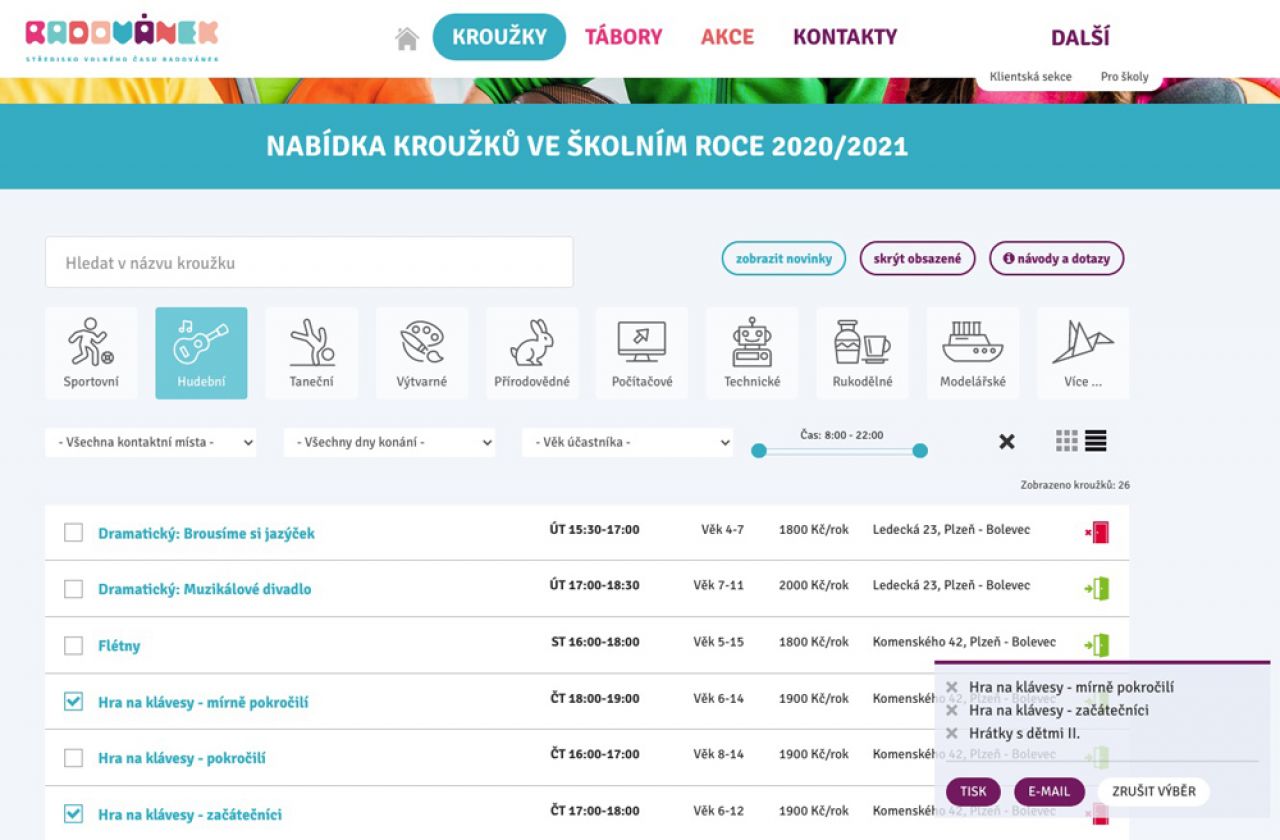Pick the Přírodovědné rabbit category
The width and height of the screenshot is (1280, 840).
(532, 353)
